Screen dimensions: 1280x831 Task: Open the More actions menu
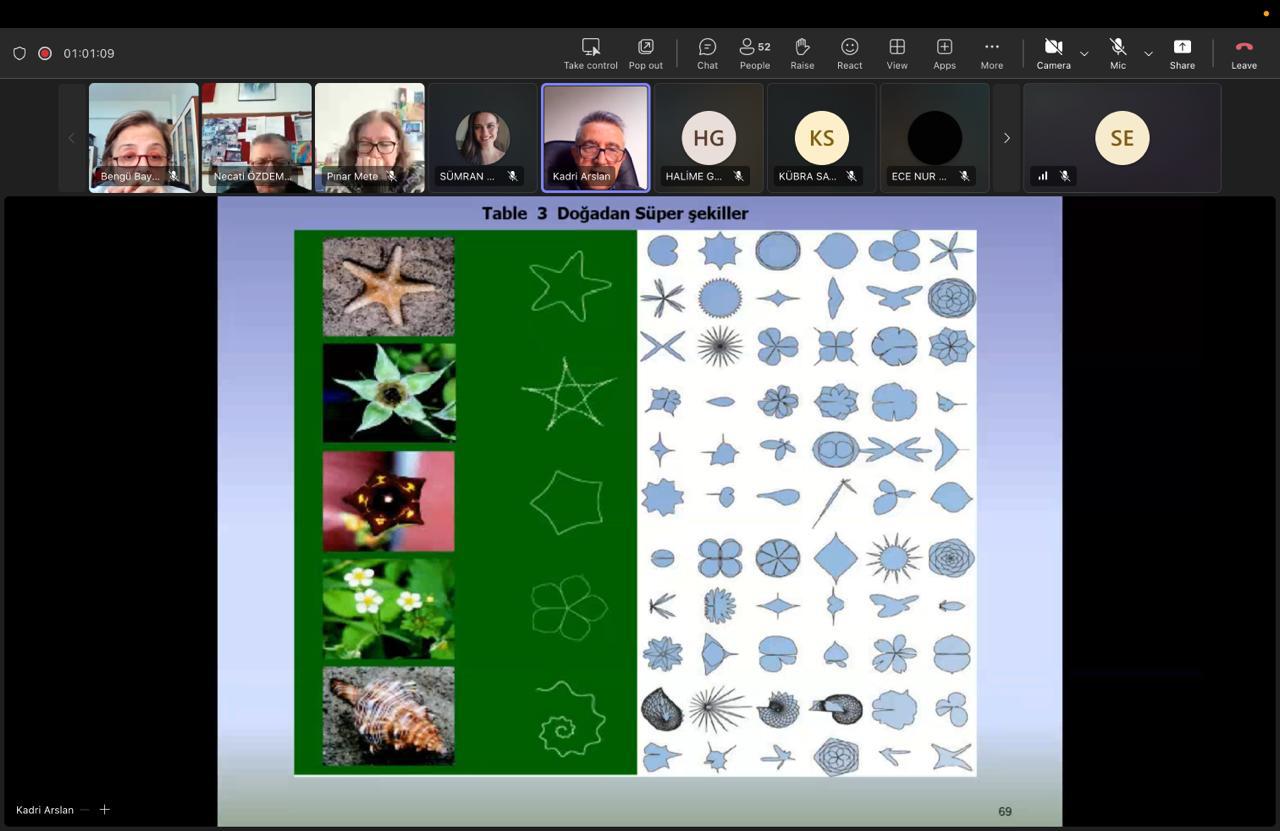pos(991,53)
